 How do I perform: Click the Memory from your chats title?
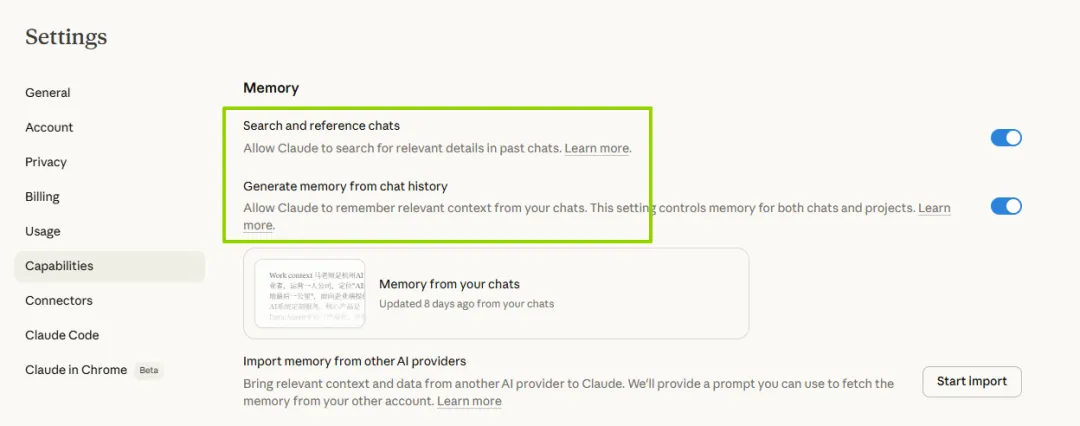click(x=449, y=284)
